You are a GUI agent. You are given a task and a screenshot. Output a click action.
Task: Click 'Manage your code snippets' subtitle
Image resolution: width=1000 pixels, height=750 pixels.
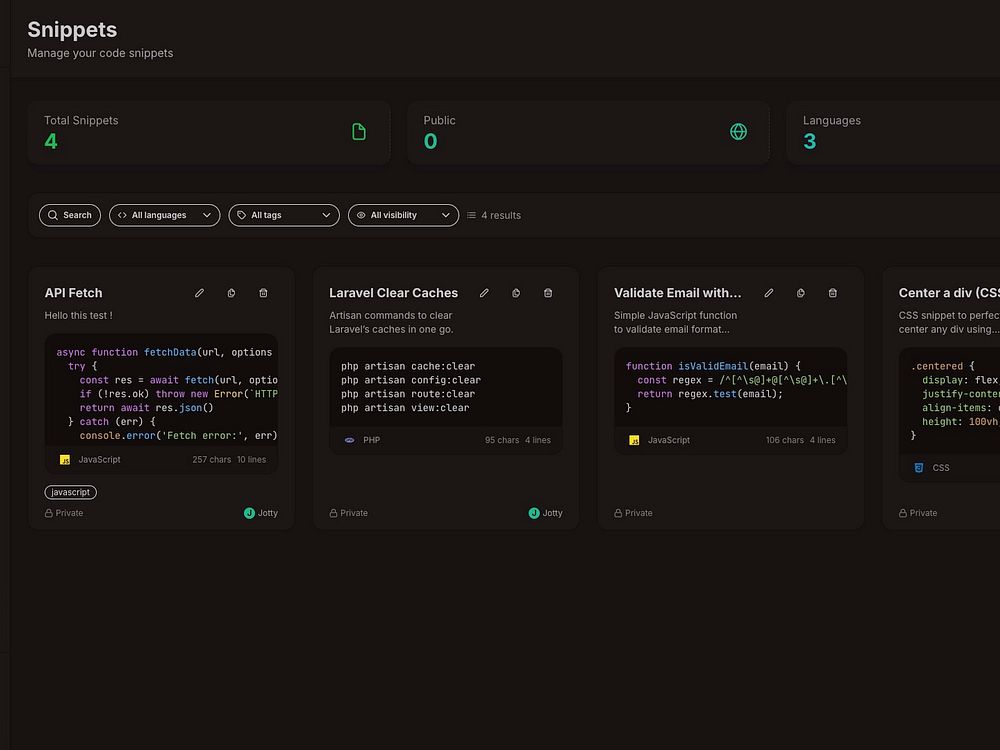(100, 53)
